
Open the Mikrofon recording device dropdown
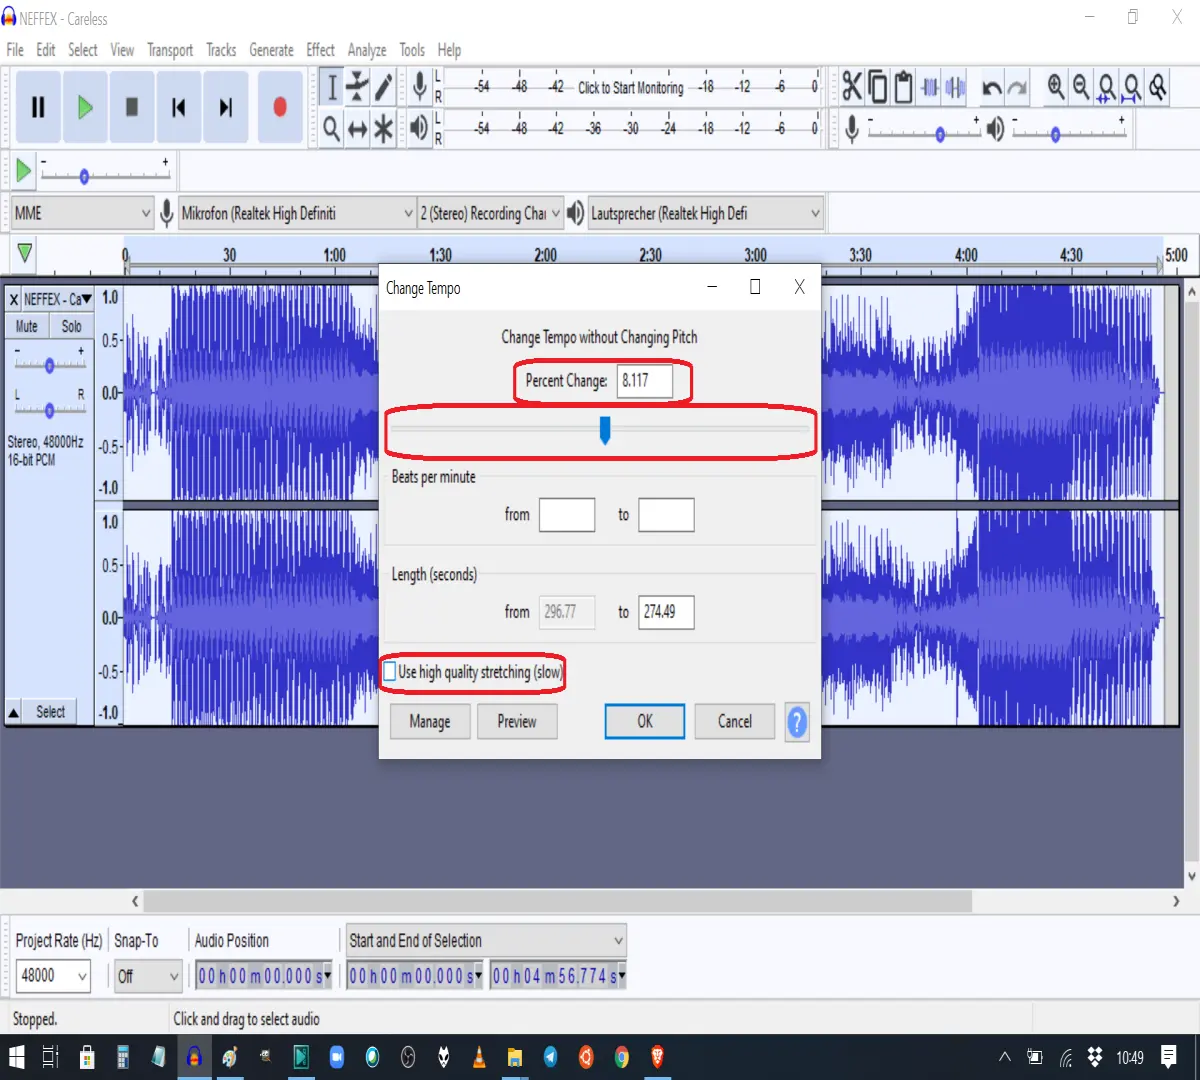(296, 213)
